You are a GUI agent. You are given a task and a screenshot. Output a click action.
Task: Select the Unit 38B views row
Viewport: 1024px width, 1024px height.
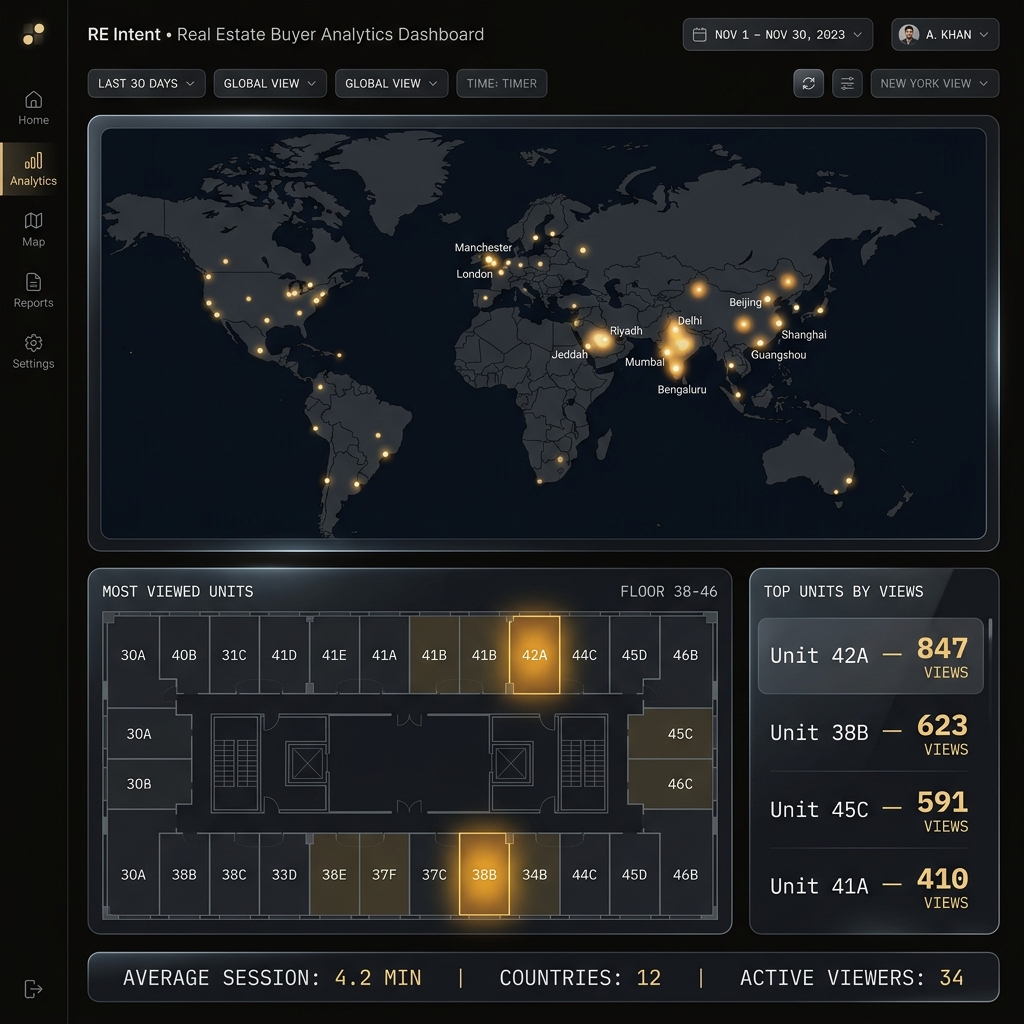(869, 733)
